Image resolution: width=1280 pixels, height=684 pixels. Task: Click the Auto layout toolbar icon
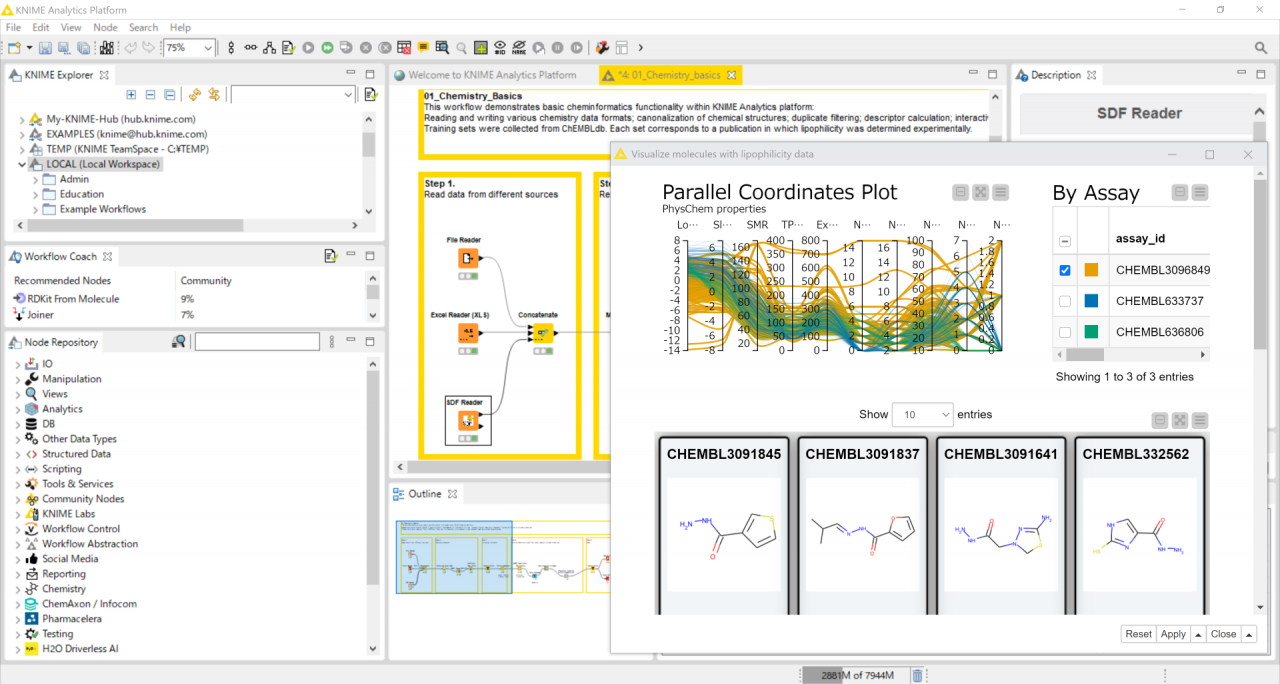pyautogui.click(x=270, y=47)
